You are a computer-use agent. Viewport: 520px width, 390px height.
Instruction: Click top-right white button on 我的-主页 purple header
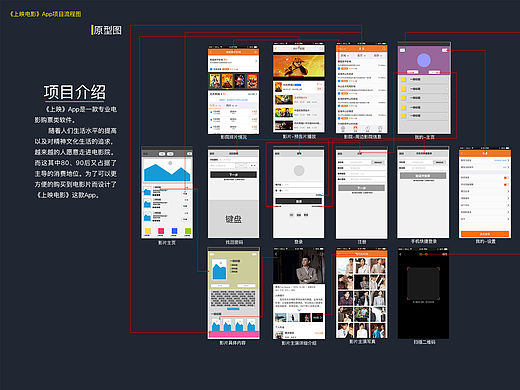click(445, 50)
